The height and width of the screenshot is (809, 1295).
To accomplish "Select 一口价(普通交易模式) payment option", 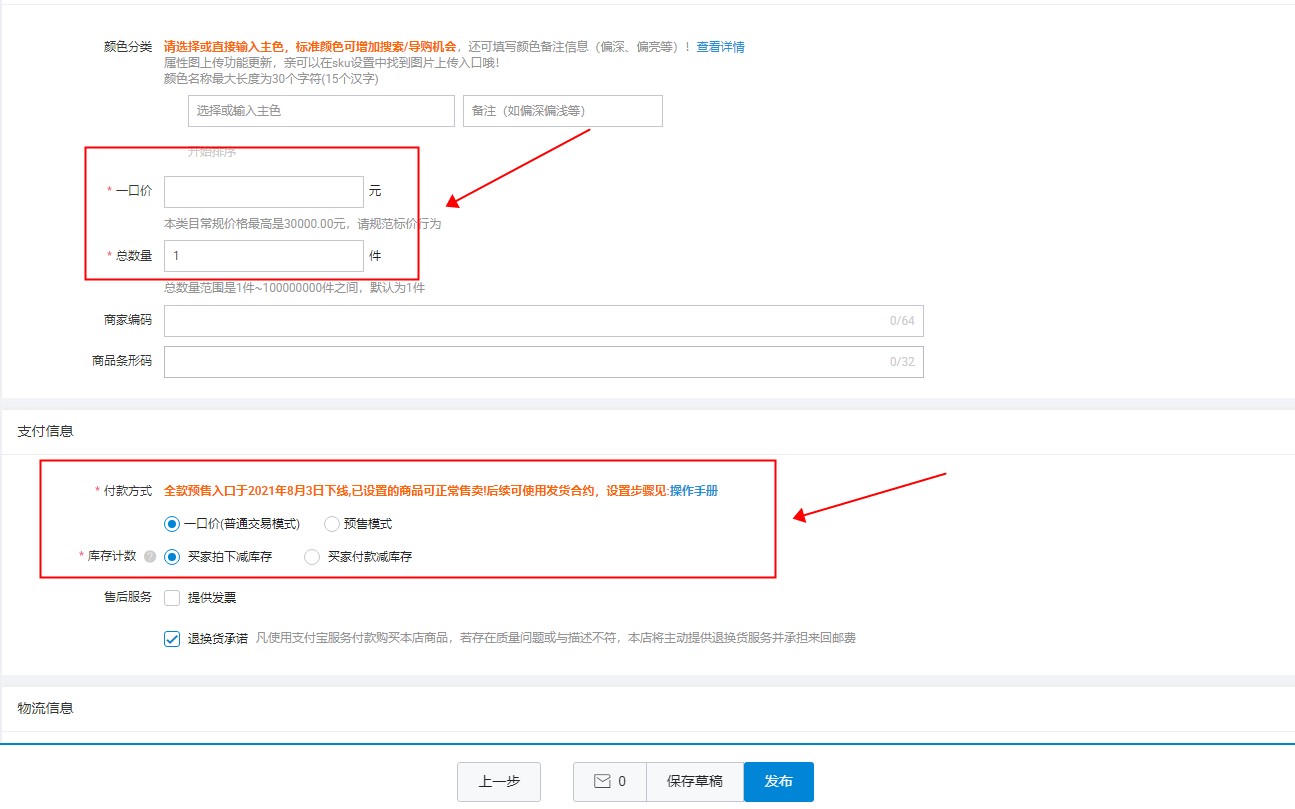I will [173, 524].
